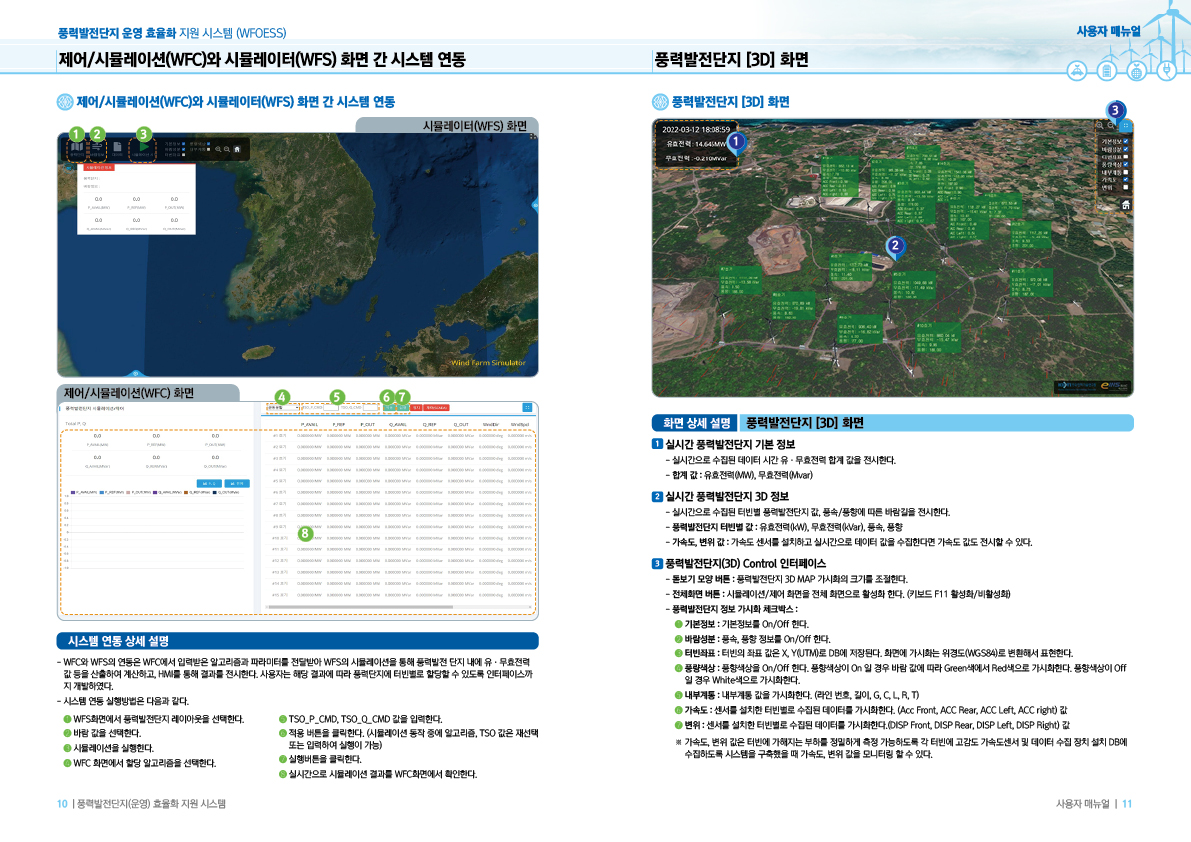
Task: Click the second blue chart button above the graph
Action: (237, 484)
